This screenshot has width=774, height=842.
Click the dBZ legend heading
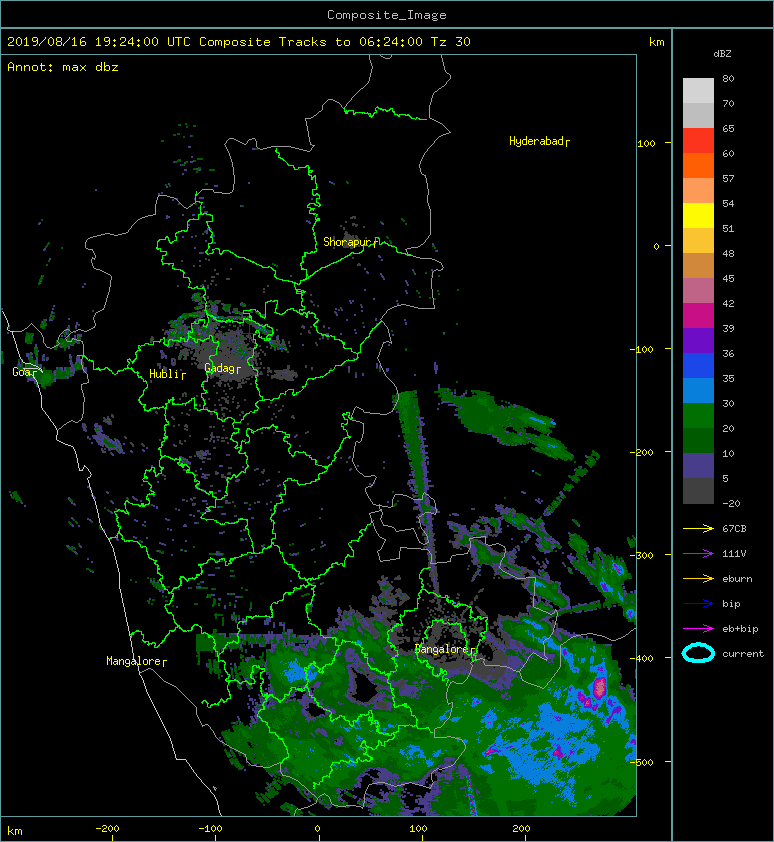[x=722, y=54]
